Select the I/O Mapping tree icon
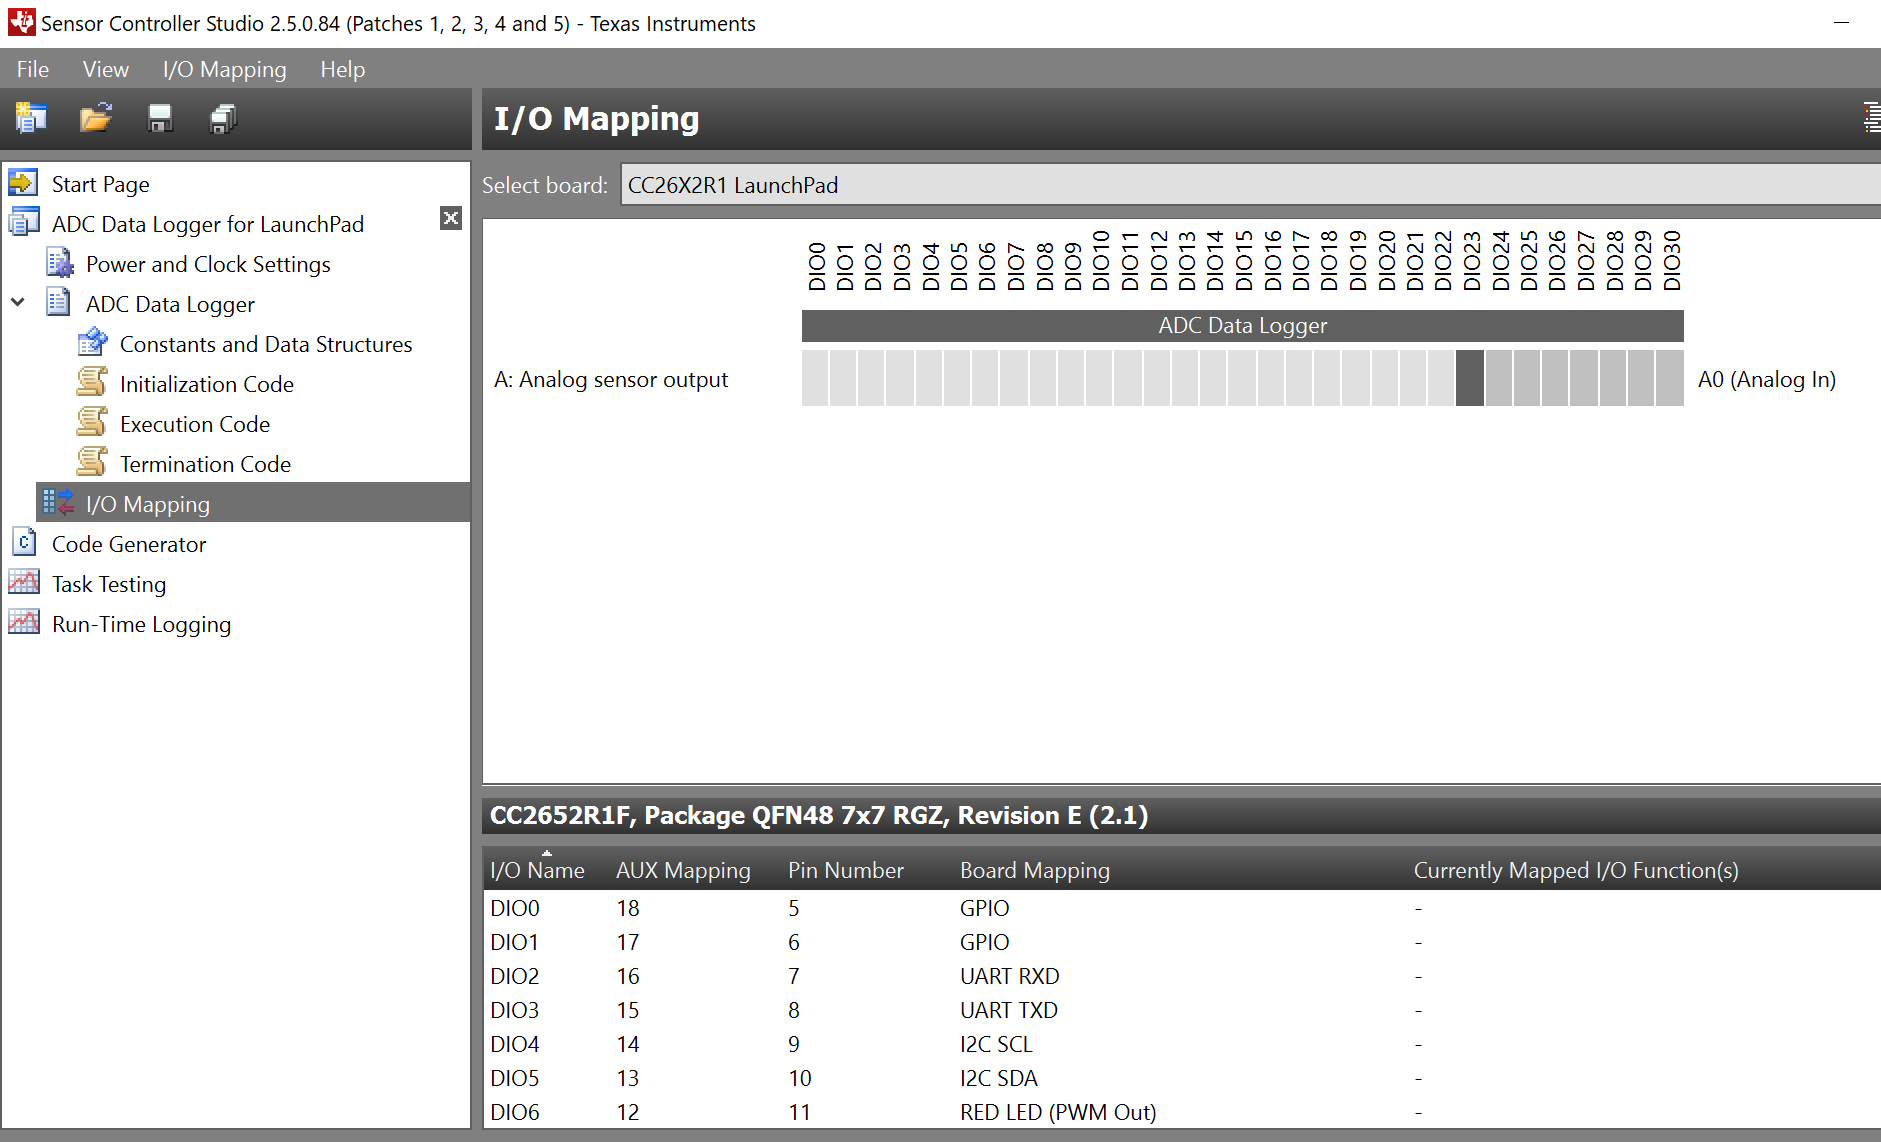Image resolution: width=1881 pixels, height=1142 pixels. (59, 503)
